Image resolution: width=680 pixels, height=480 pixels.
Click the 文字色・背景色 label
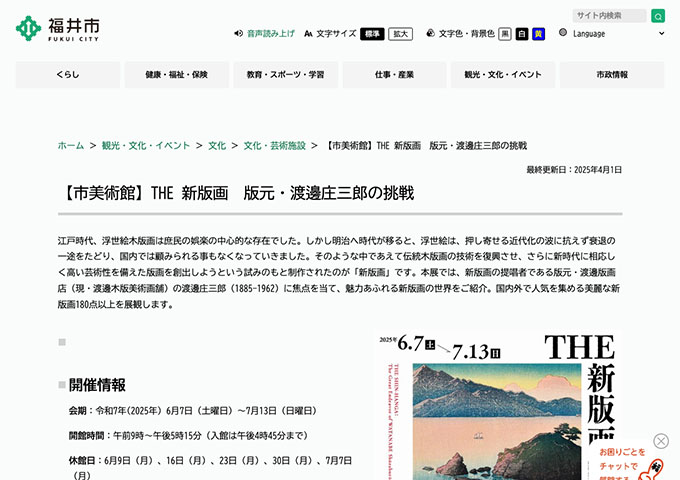pos(466,33)
